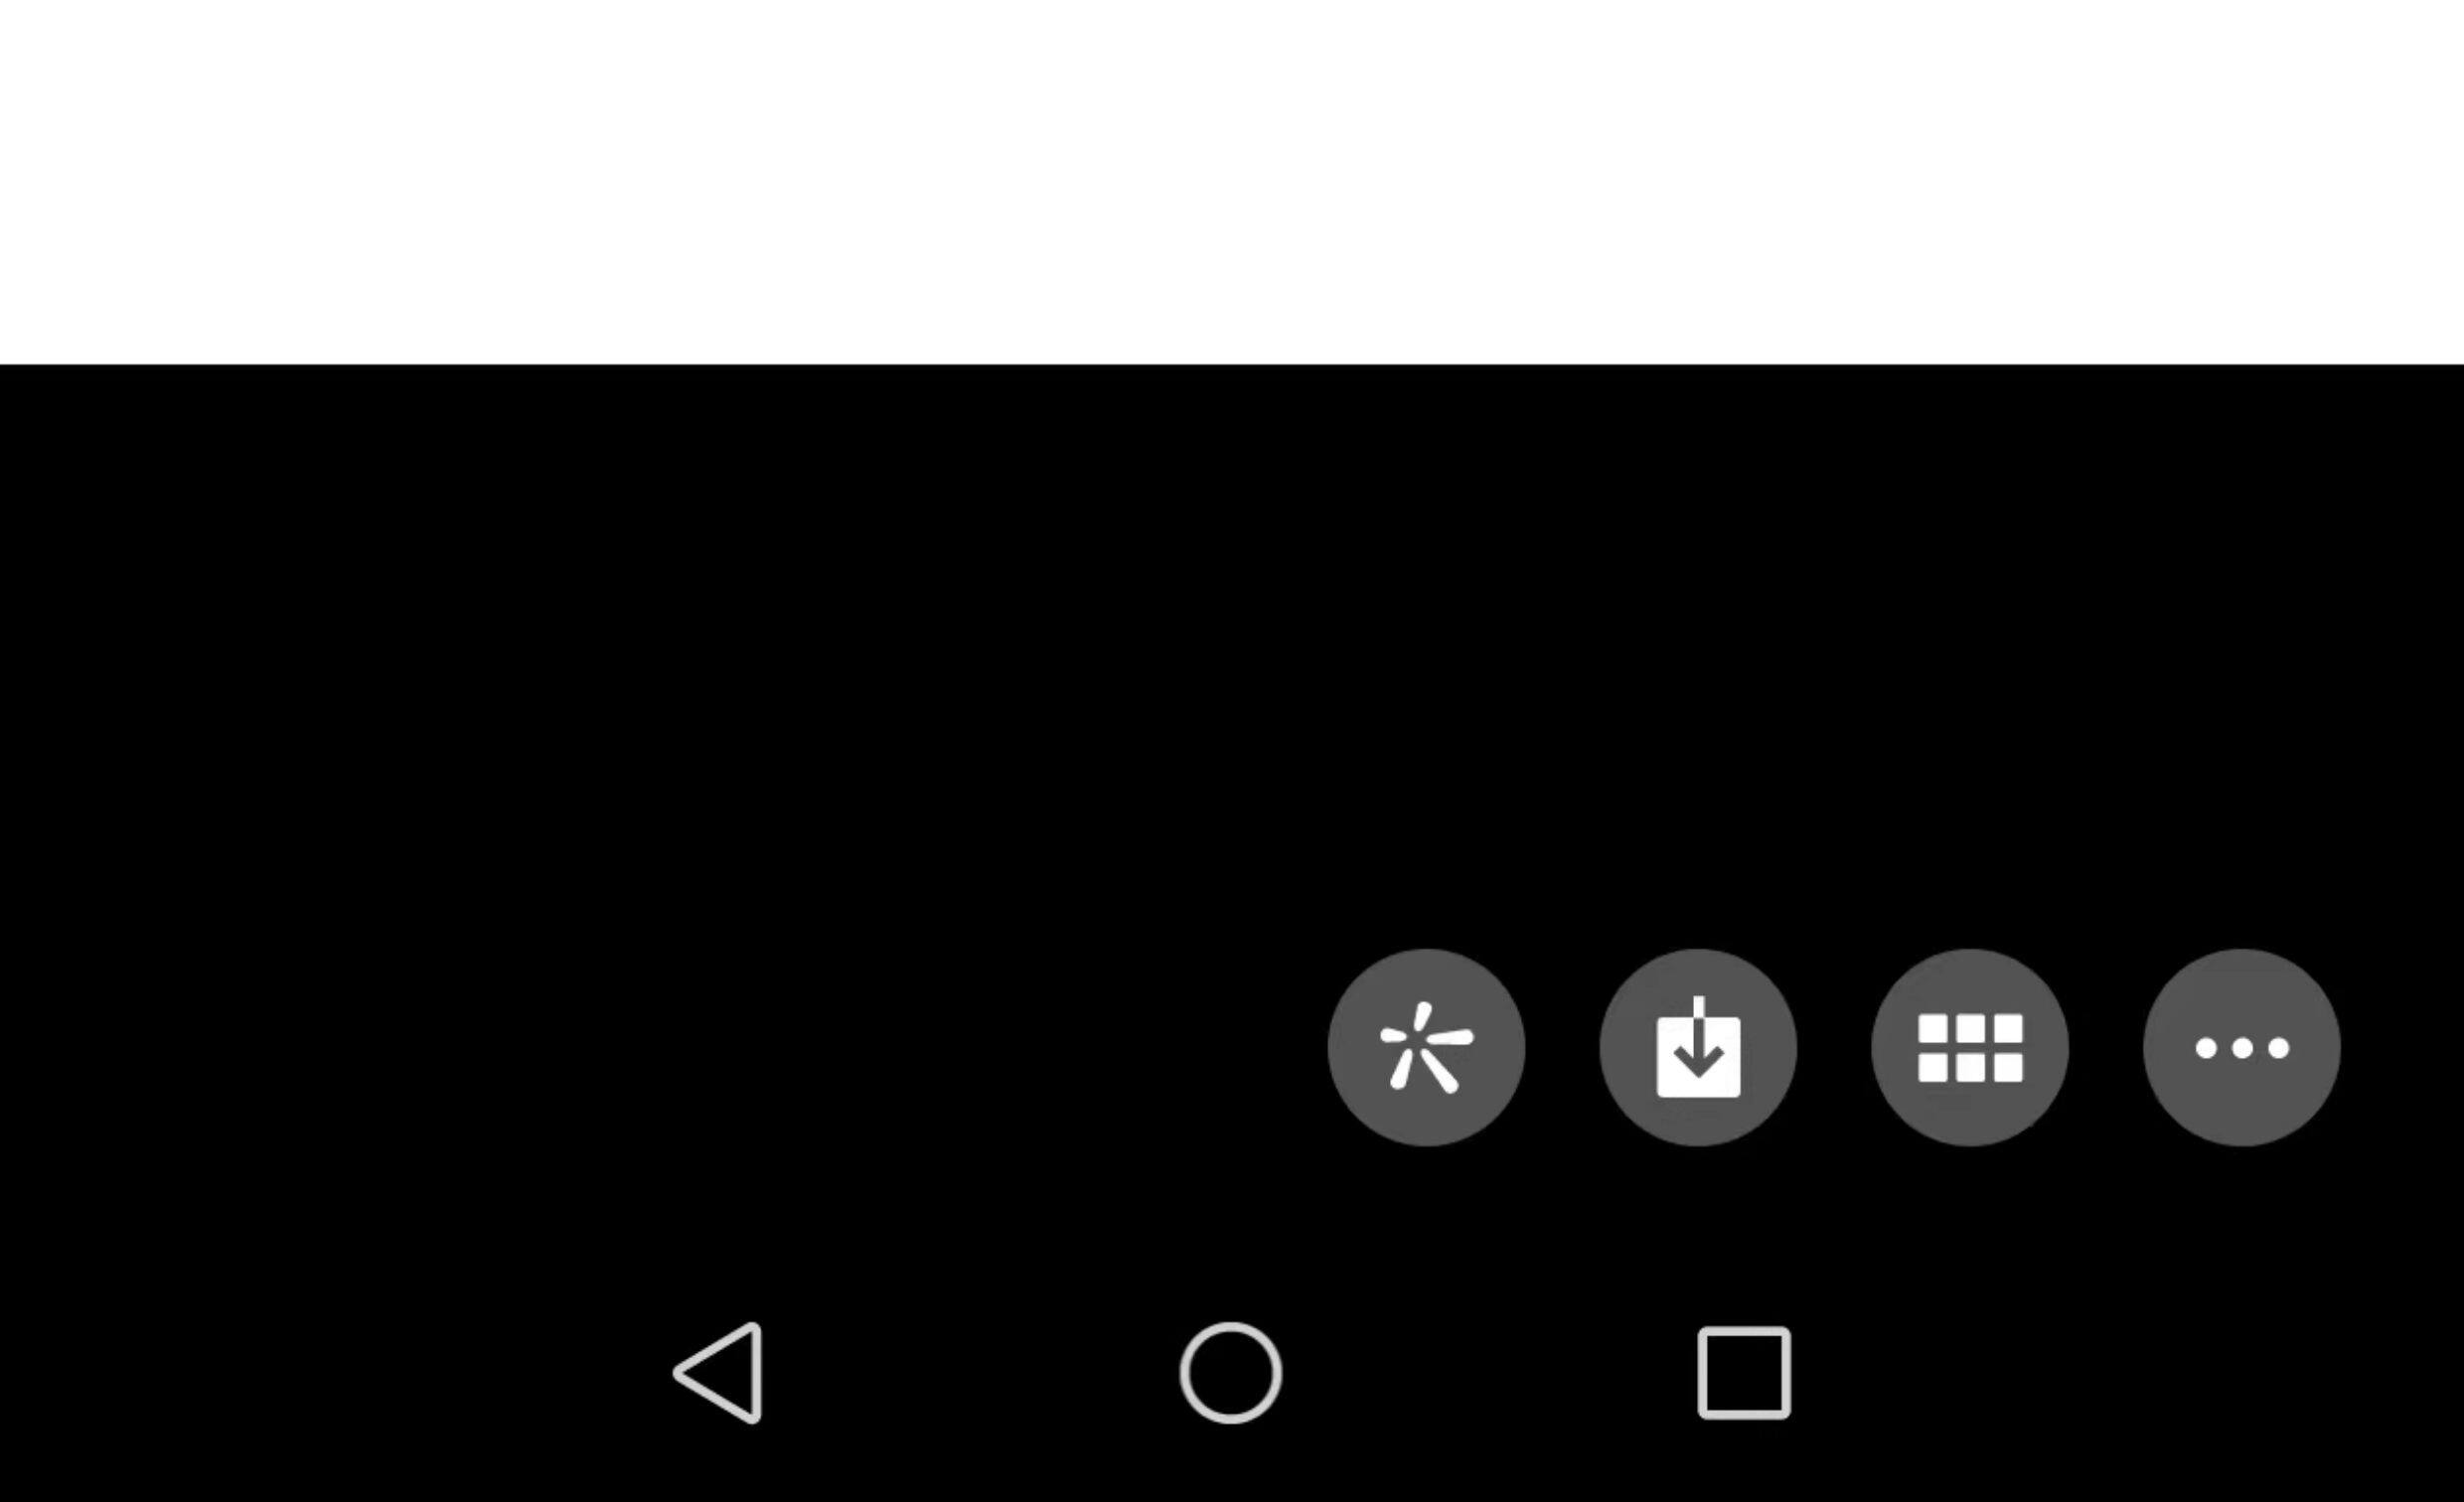Viewport: 2464px width, 1502px height.
Task: Return to previous screen via back triangle
Action: pyautogui.click(x=719, y=1372)
